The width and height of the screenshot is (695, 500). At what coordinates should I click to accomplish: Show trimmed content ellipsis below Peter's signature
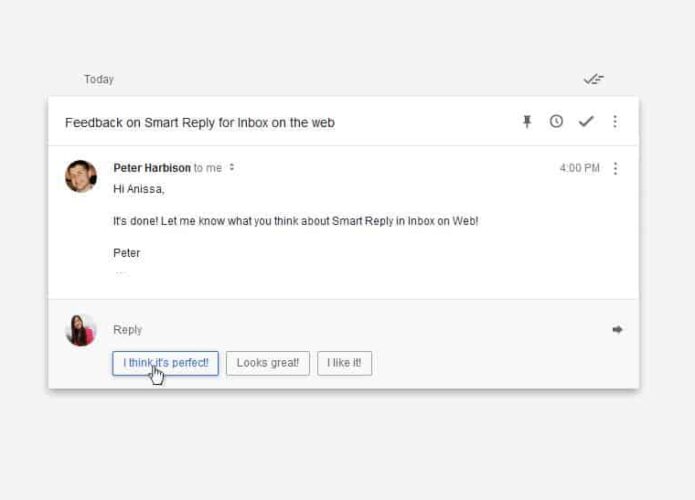click(121, 273)
